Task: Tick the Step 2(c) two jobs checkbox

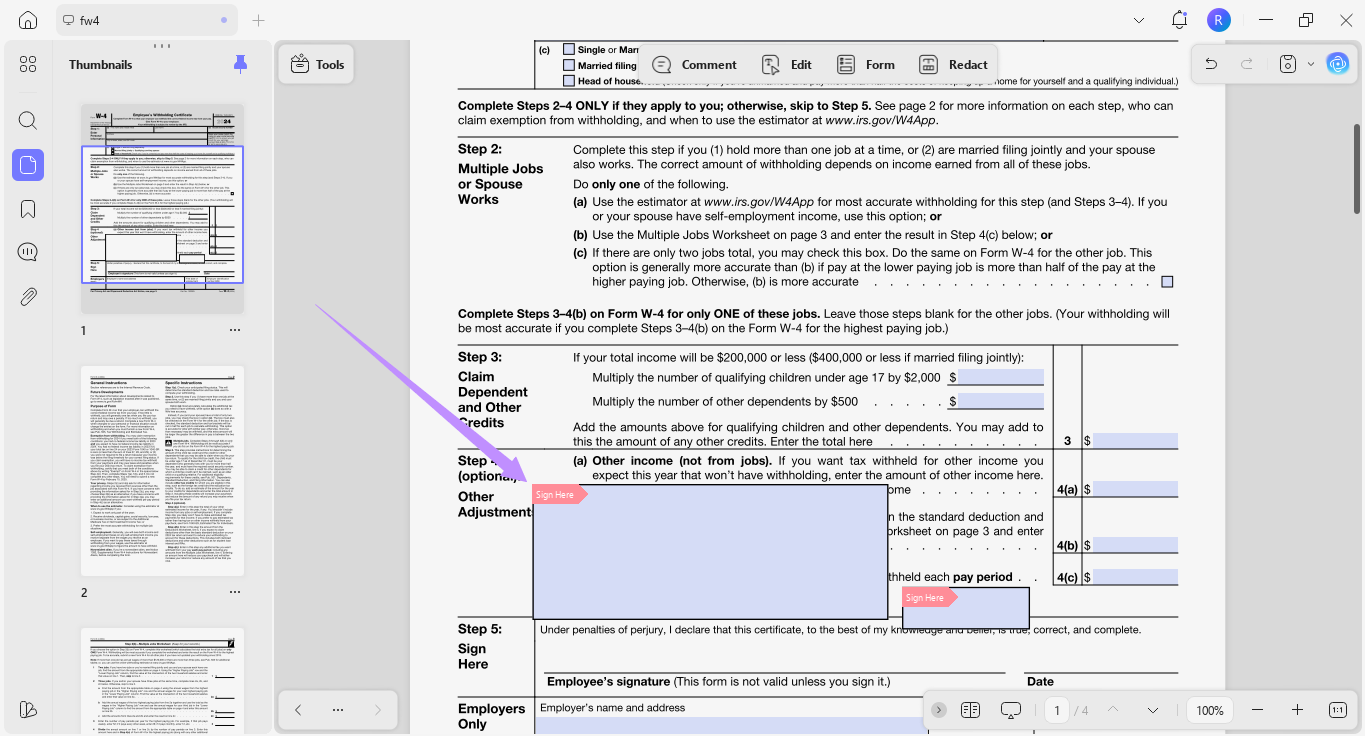Action: pos(1167,282)
